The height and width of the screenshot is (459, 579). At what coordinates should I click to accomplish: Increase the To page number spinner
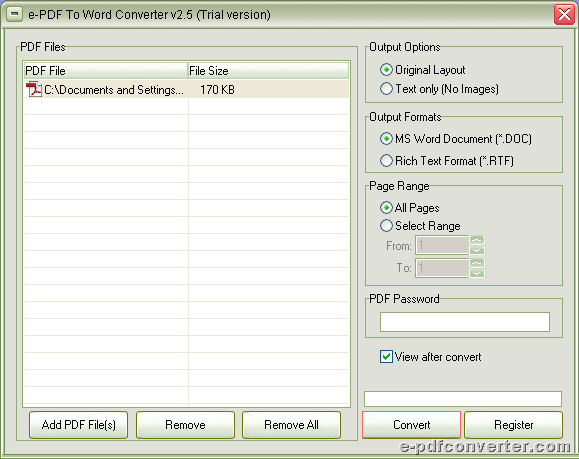477,263
